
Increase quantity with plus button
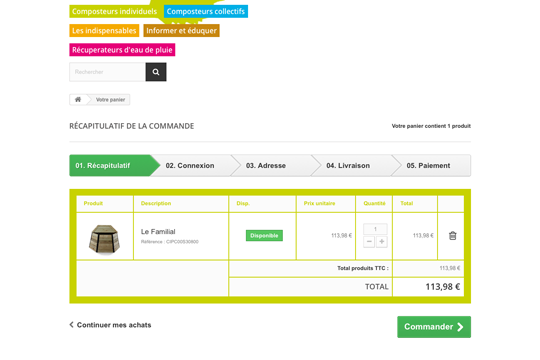point(382,242)
